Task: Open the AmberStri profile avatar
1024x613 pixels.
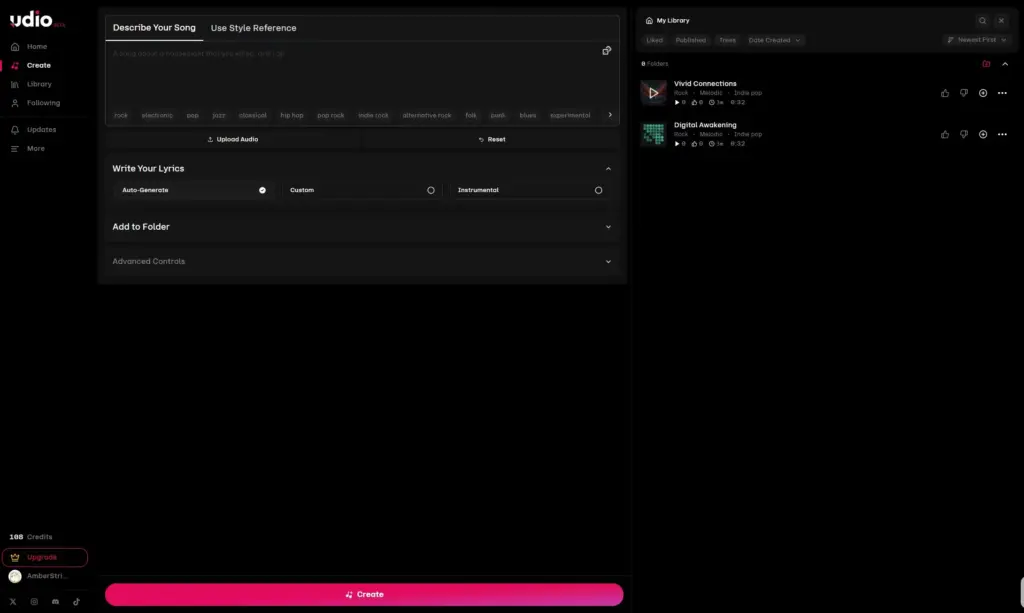Action: 15,576
